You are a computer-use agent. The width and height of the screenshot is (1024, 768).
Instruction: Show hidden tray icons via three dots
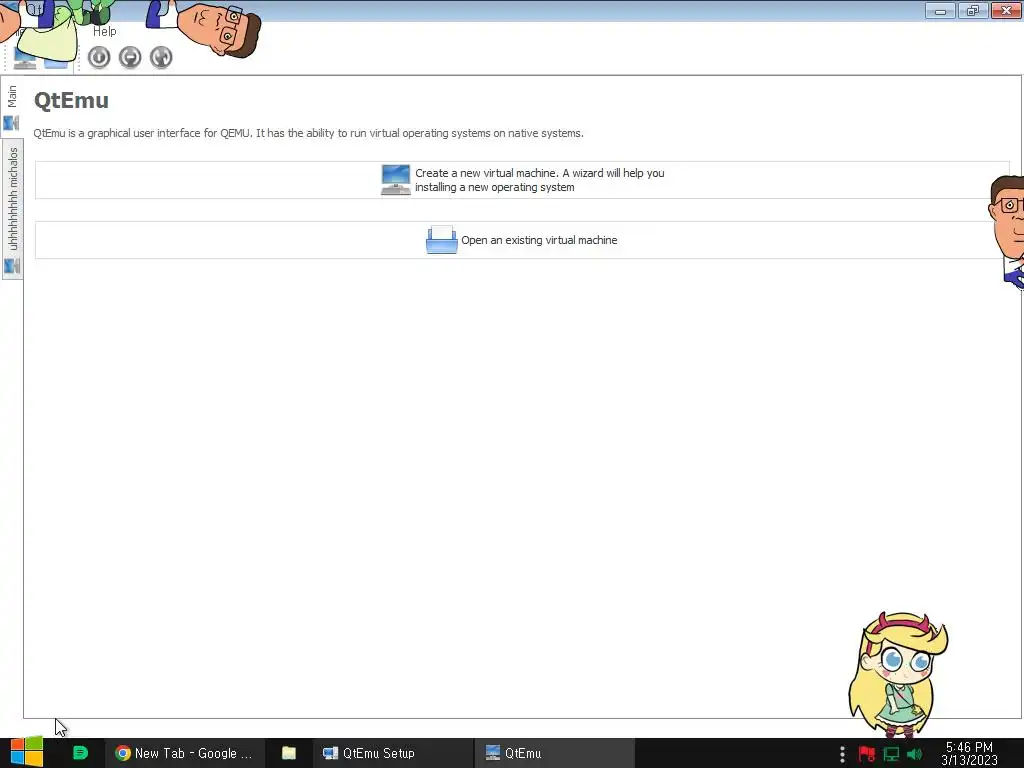pyautogui.click(x=842, y=754)
